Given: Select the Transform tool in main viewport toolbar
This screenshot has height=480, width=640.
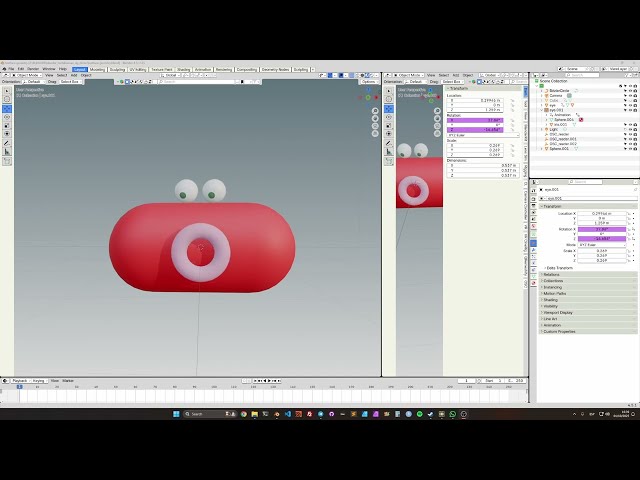Looking at the screenshot, I should 7,133.
